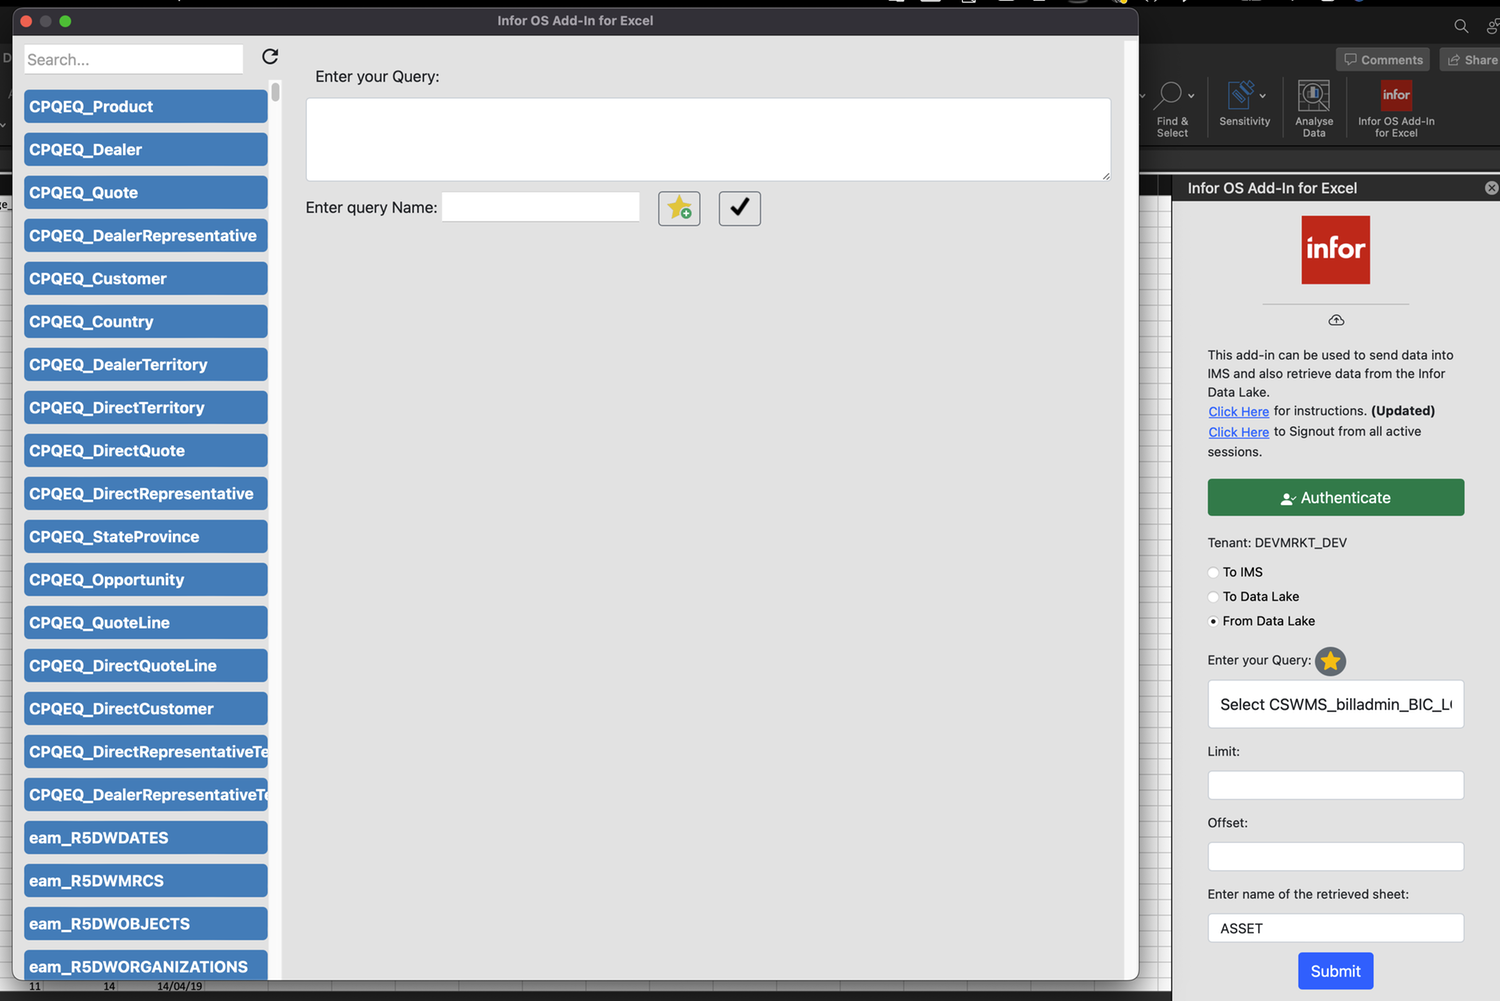Select the To IMS radio option
This screenshot has height=1001, width=1500.
click(x=1213, y=573)
